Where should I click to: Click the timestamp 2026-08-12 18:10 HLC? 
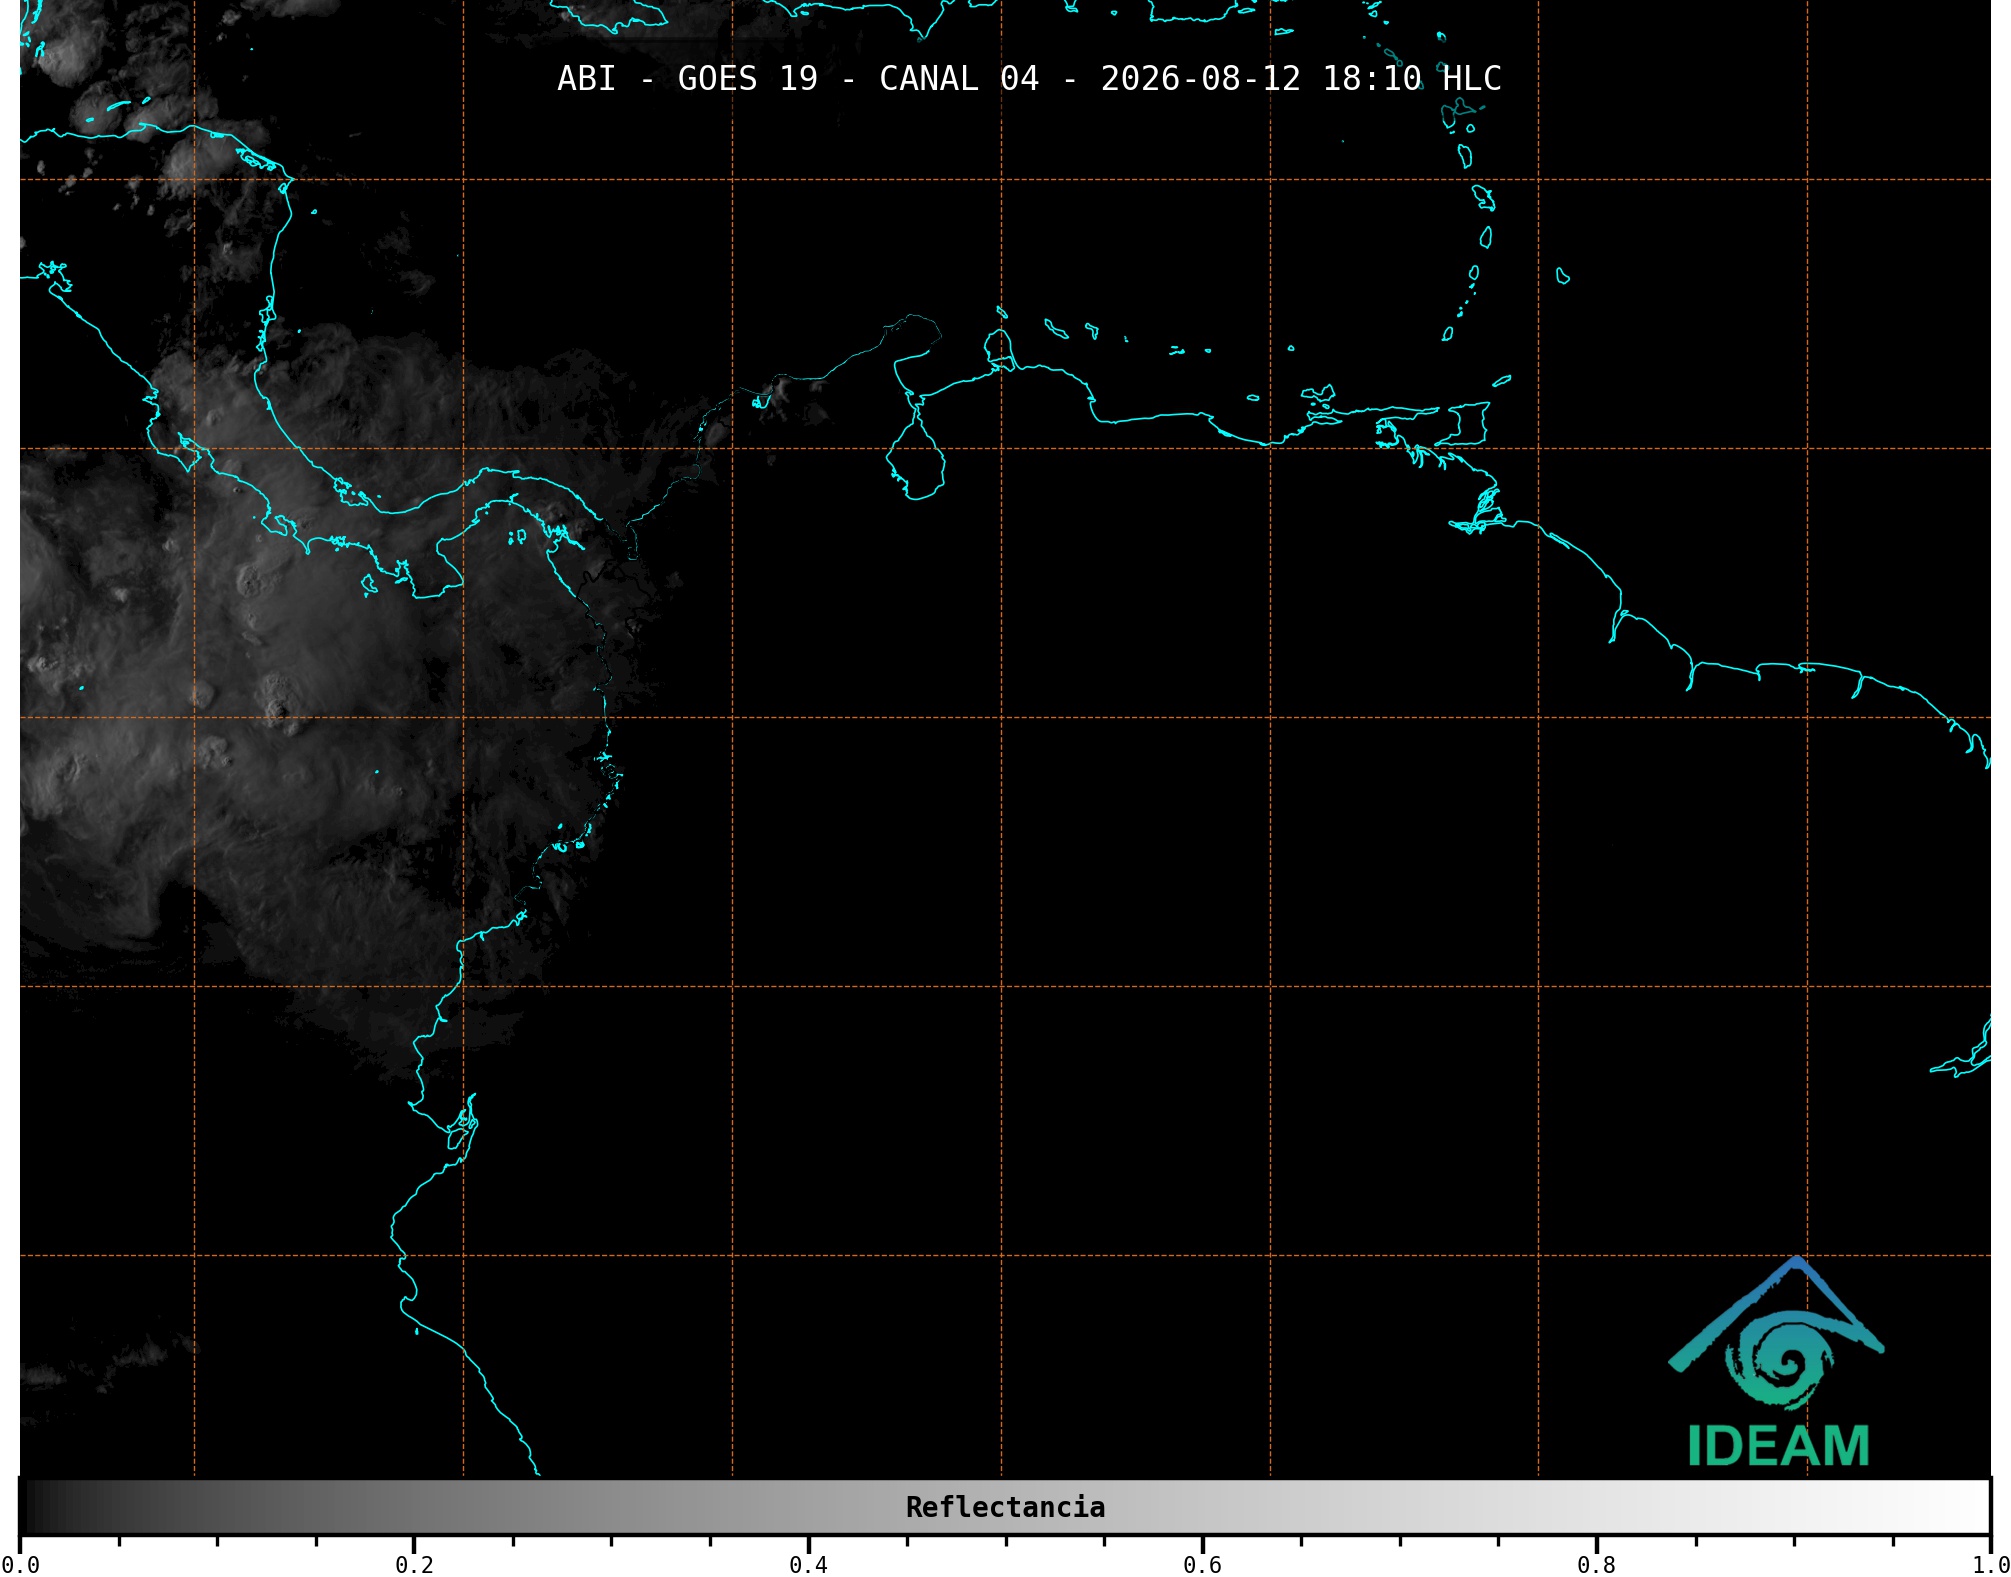click(x=1301, y=79)
